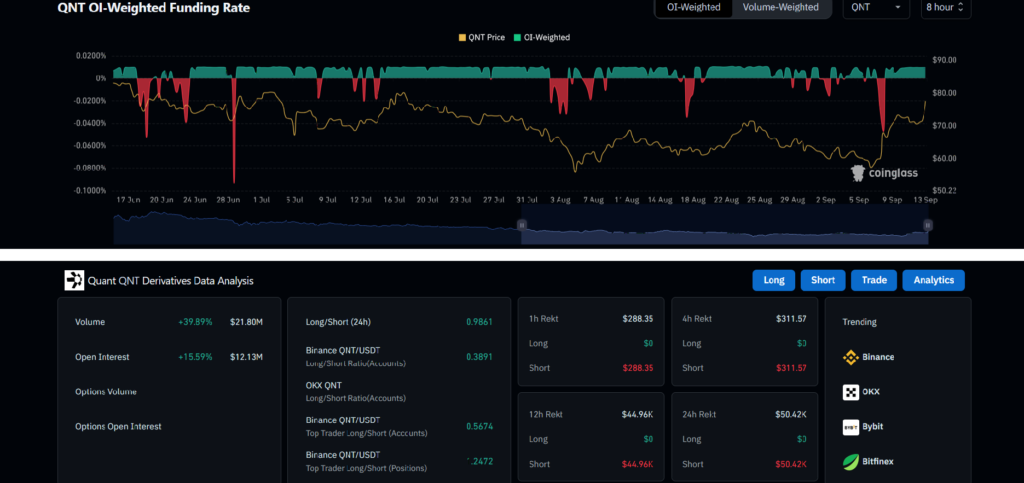Click the Quant QNT Derivatives Data Analysis heading

171,281
